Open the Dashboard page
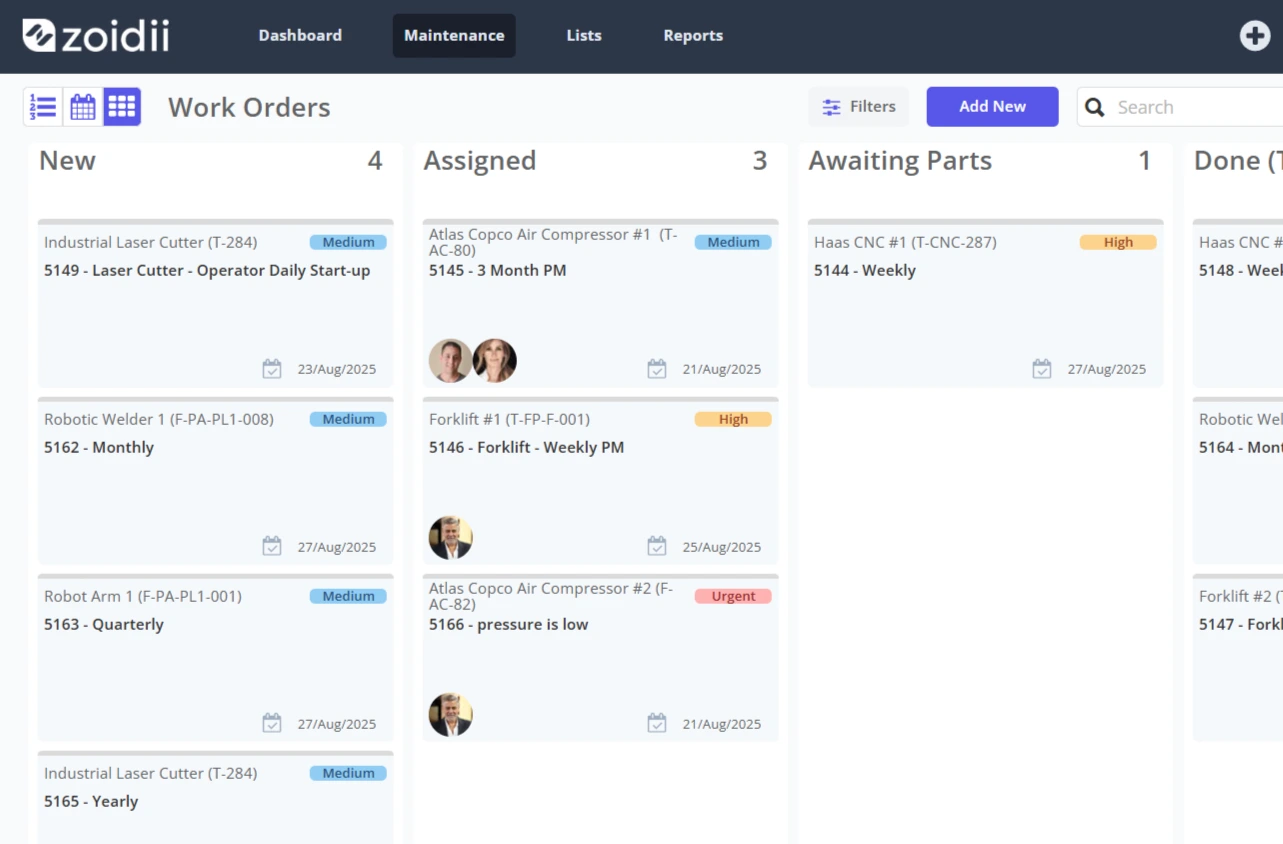Viewport: 1283px width, 844px height. pos(300,35)
